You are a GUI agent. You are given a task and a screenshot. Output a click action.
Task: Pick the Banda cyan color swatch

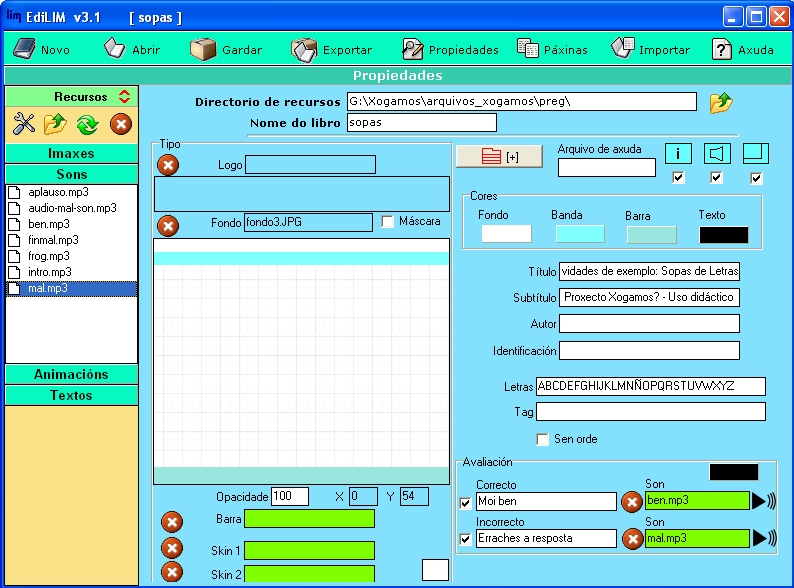pos(579,234)
